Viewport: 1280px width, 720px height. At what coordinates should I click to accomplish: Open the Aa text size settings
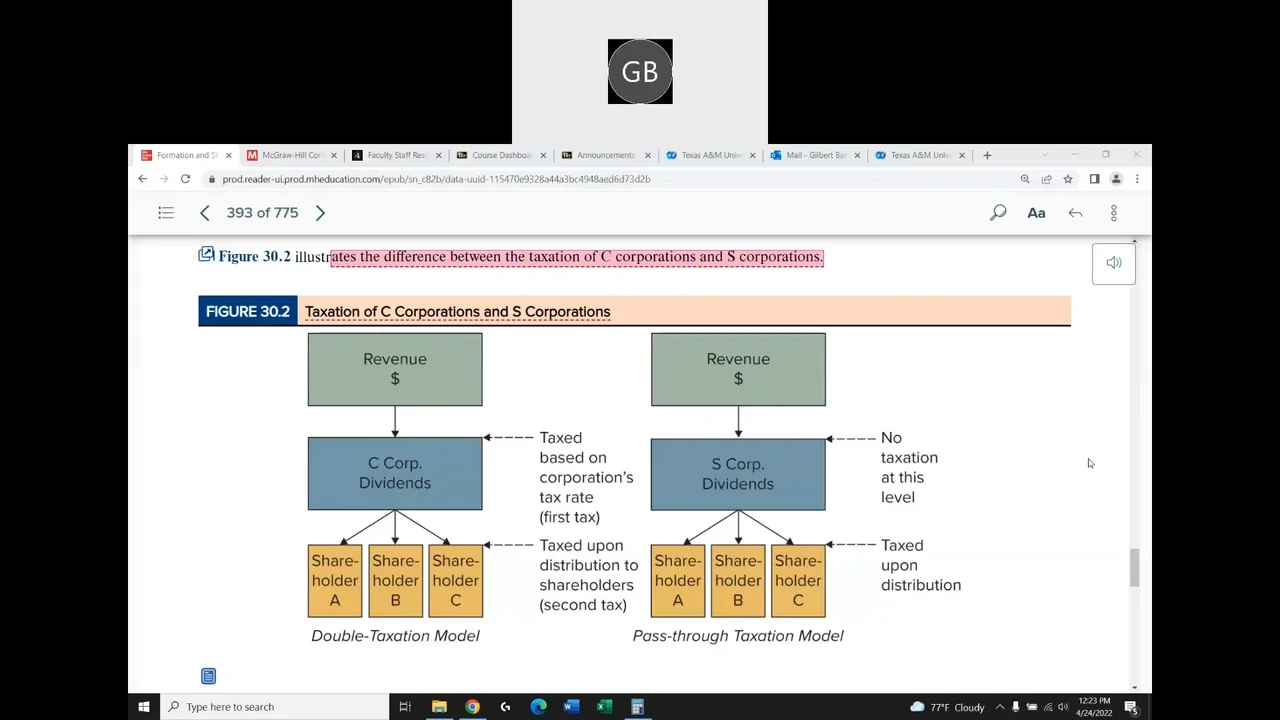click(x=1036, y=213)
